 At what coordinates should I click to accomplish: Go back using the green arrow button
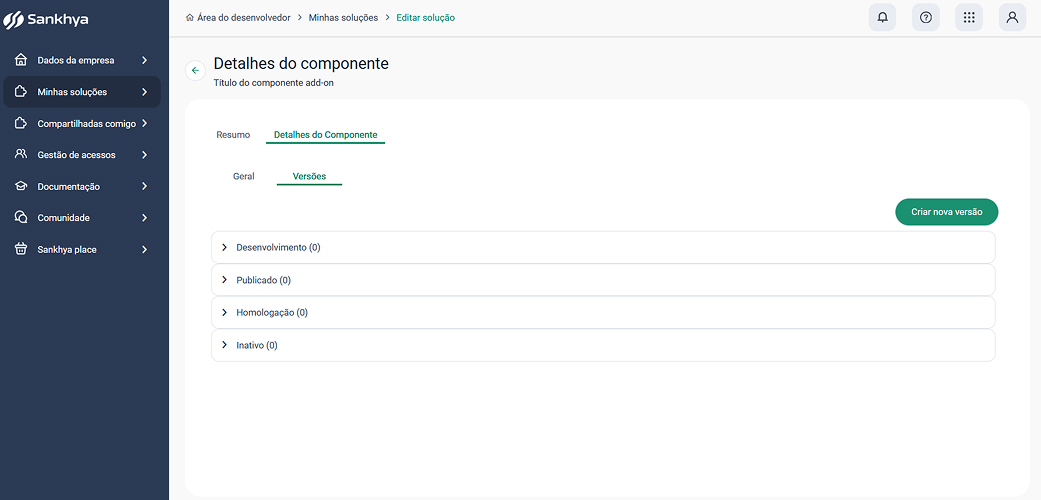[x=195, y=70]
